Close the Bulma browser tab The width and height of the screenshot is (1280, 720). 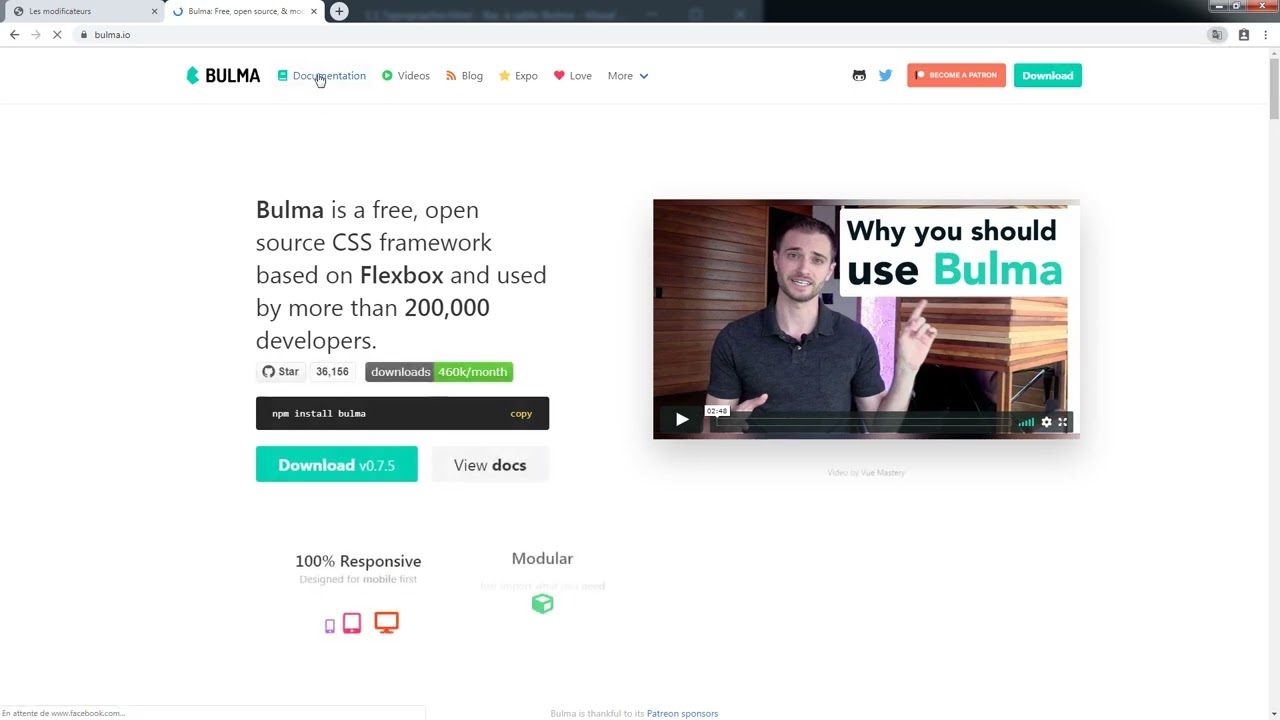[314, 11]
